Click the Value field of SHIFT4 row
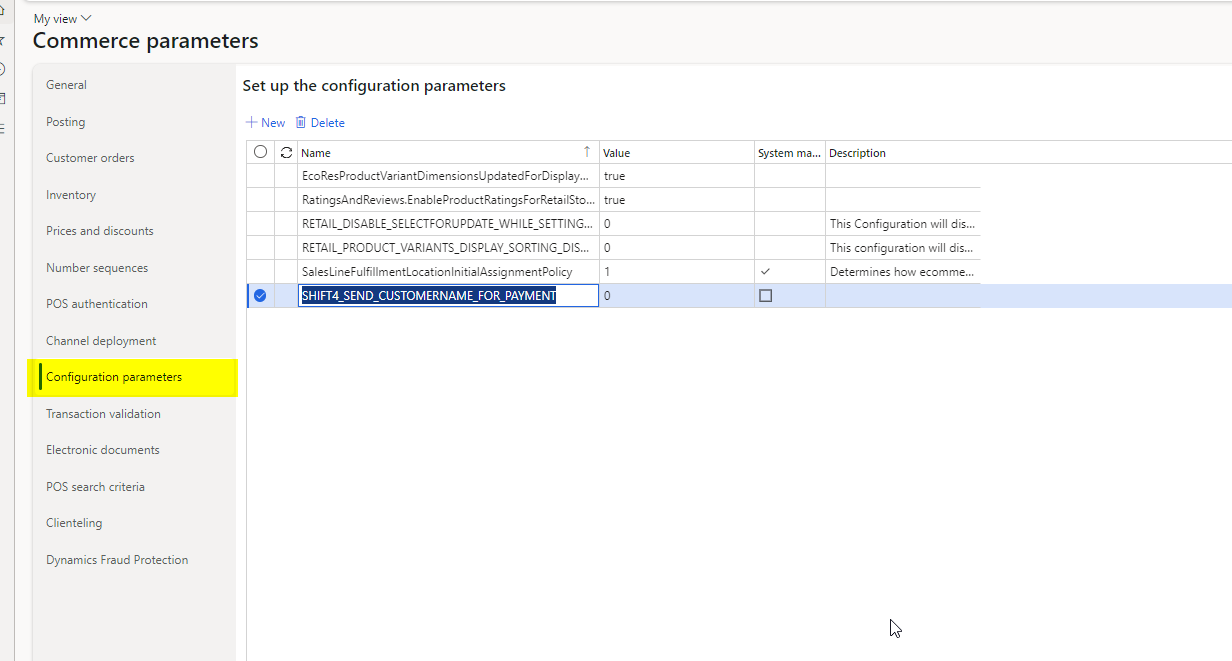The image size is (1232, 661). (x=676, y=296)
